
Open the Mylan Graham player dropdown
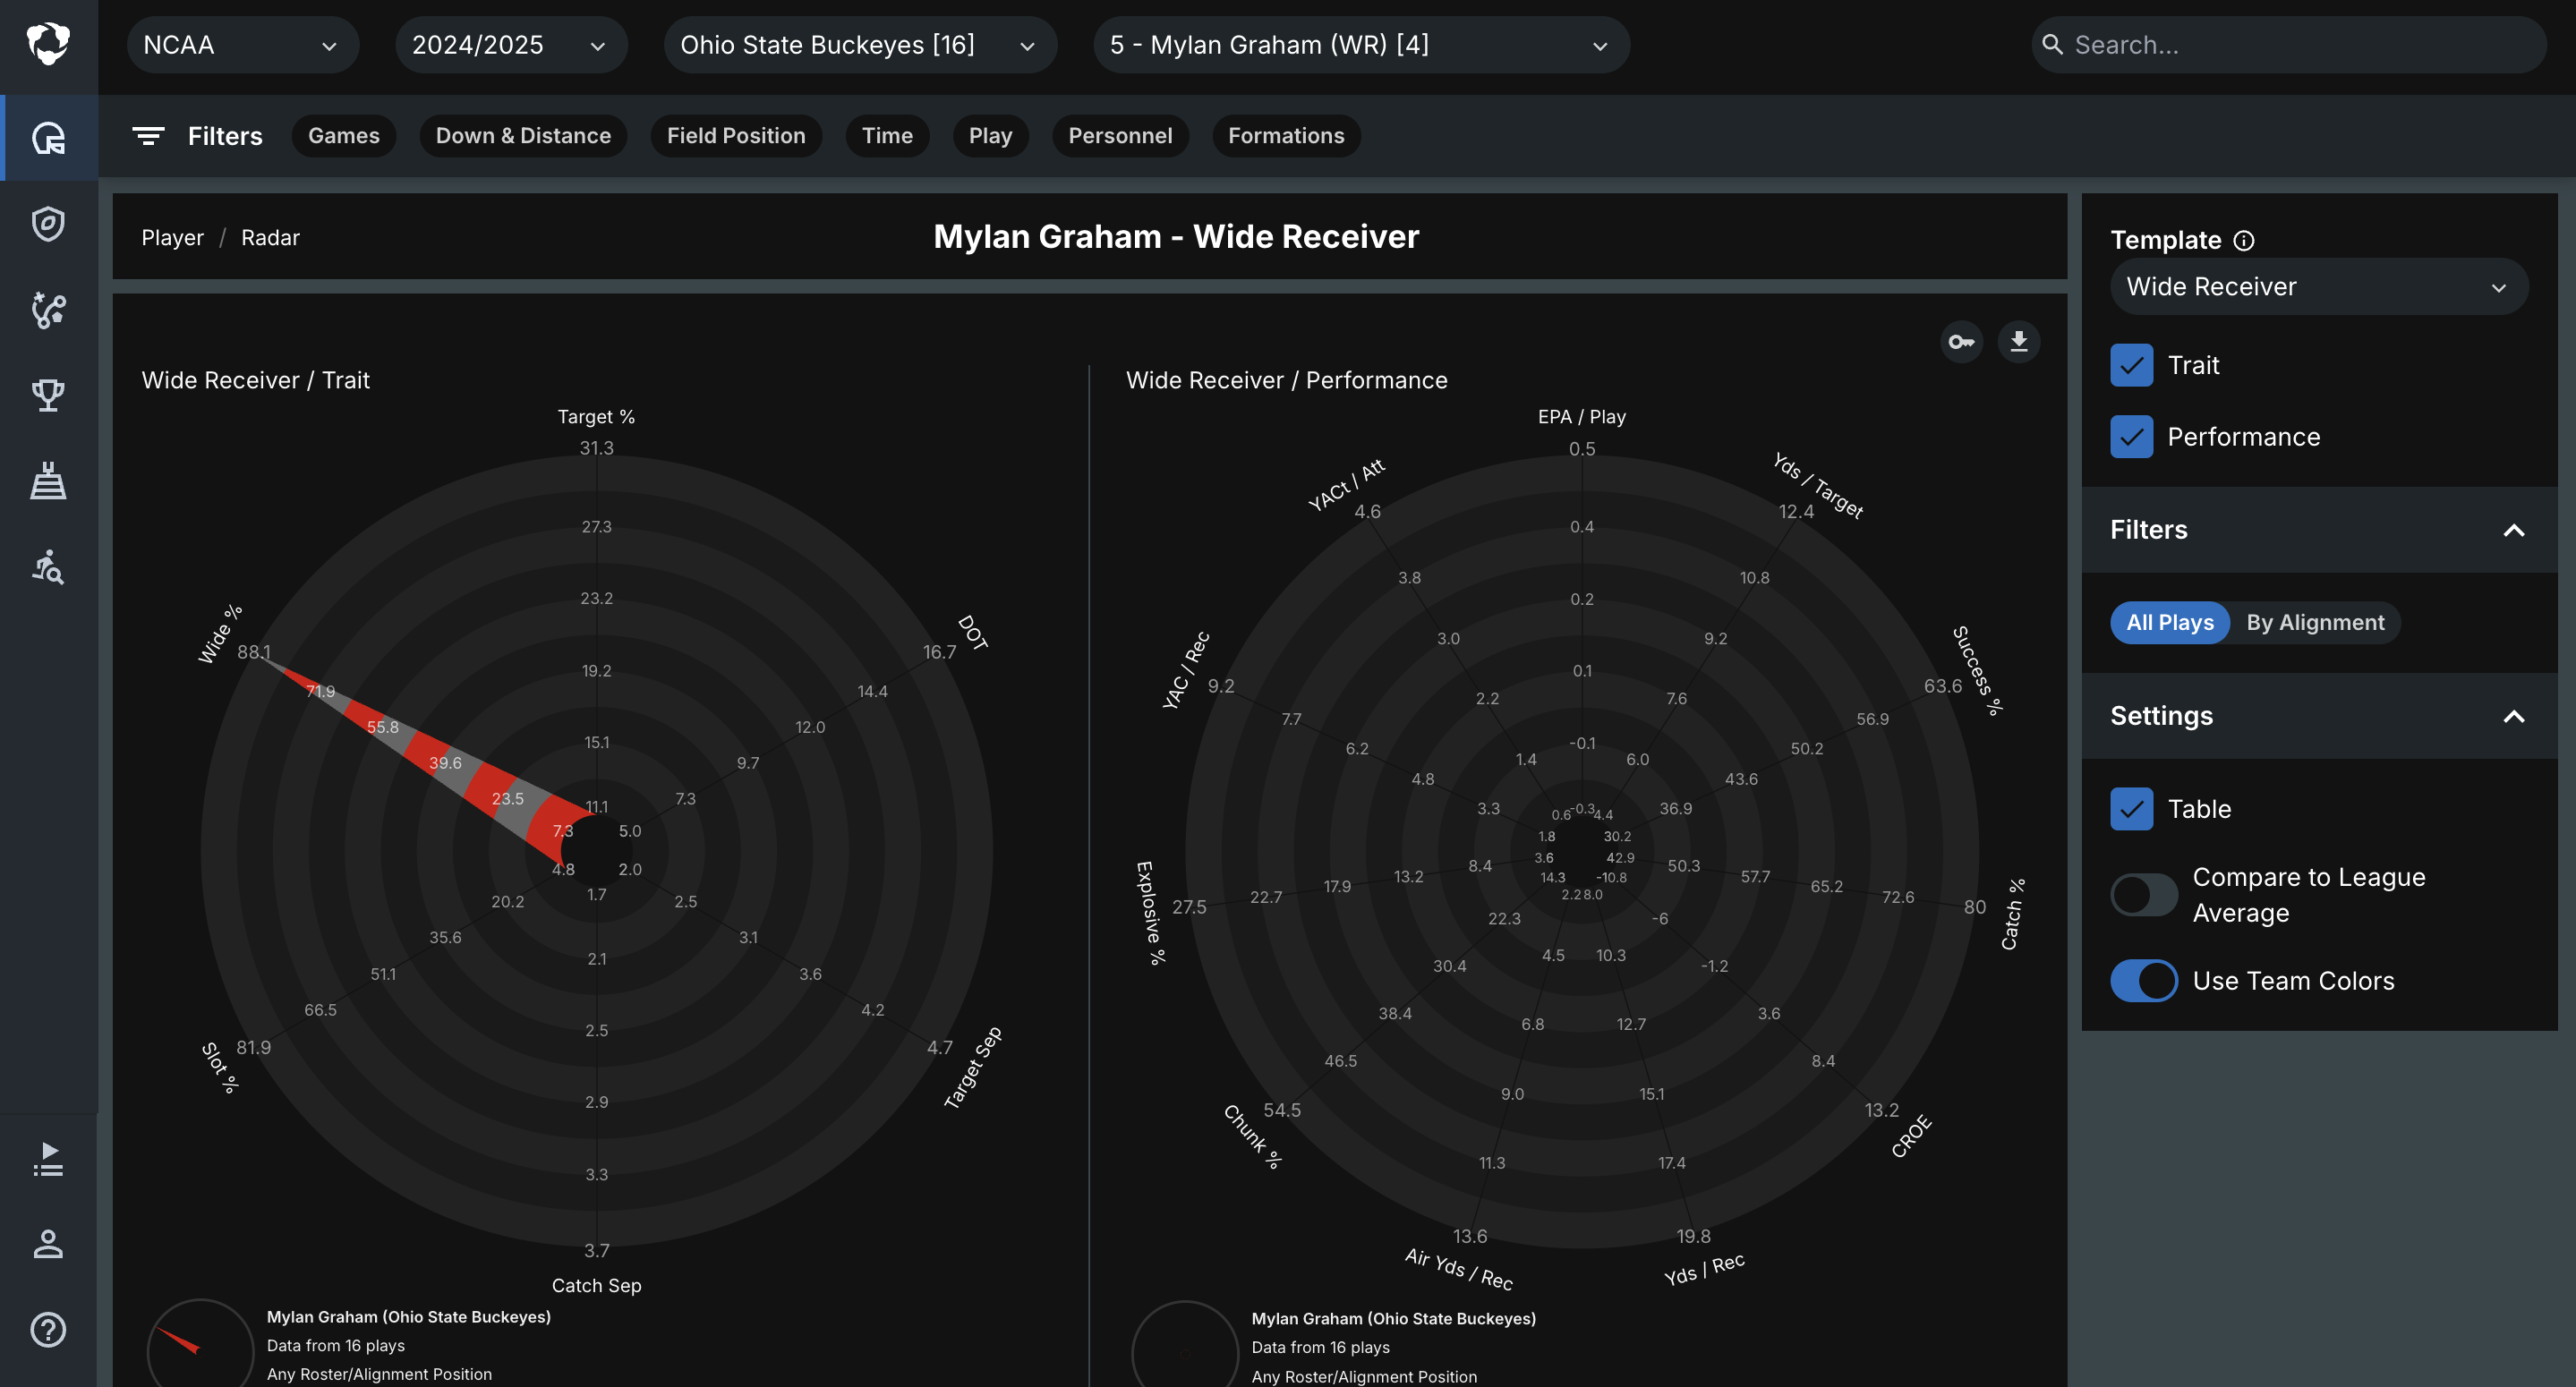coord(1361,45)
